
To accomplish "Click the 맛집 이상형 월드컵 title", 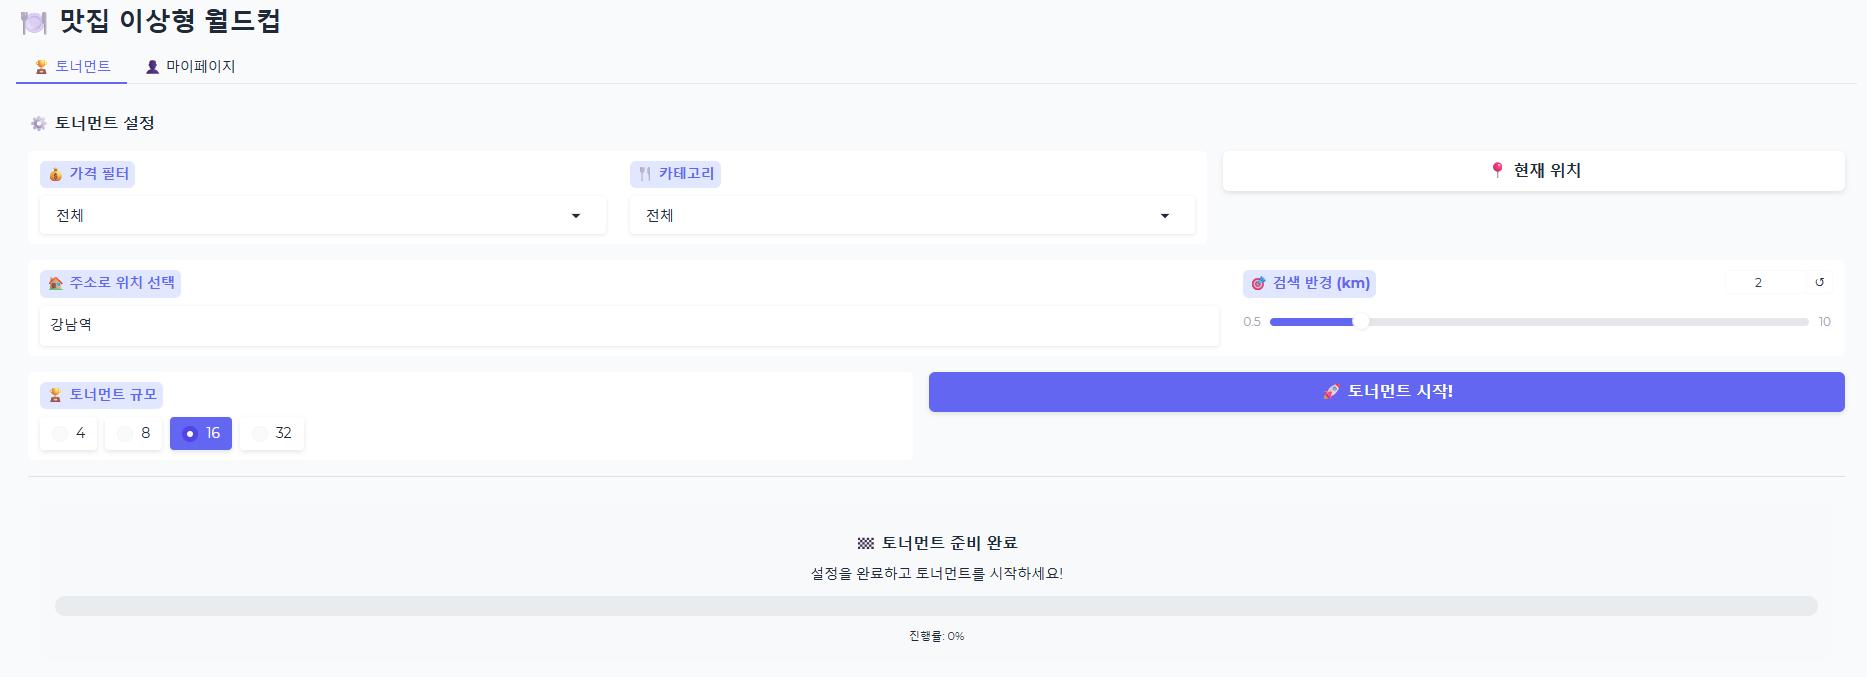I will (170, 21).
